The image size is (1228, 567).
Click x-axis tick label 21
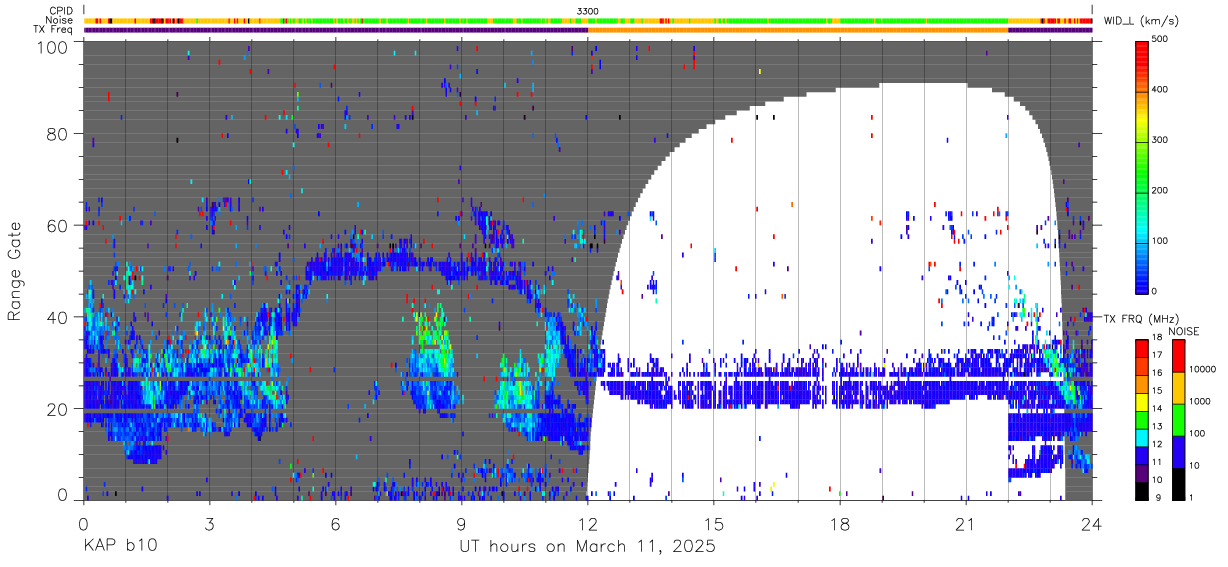(x=966, y=524)
